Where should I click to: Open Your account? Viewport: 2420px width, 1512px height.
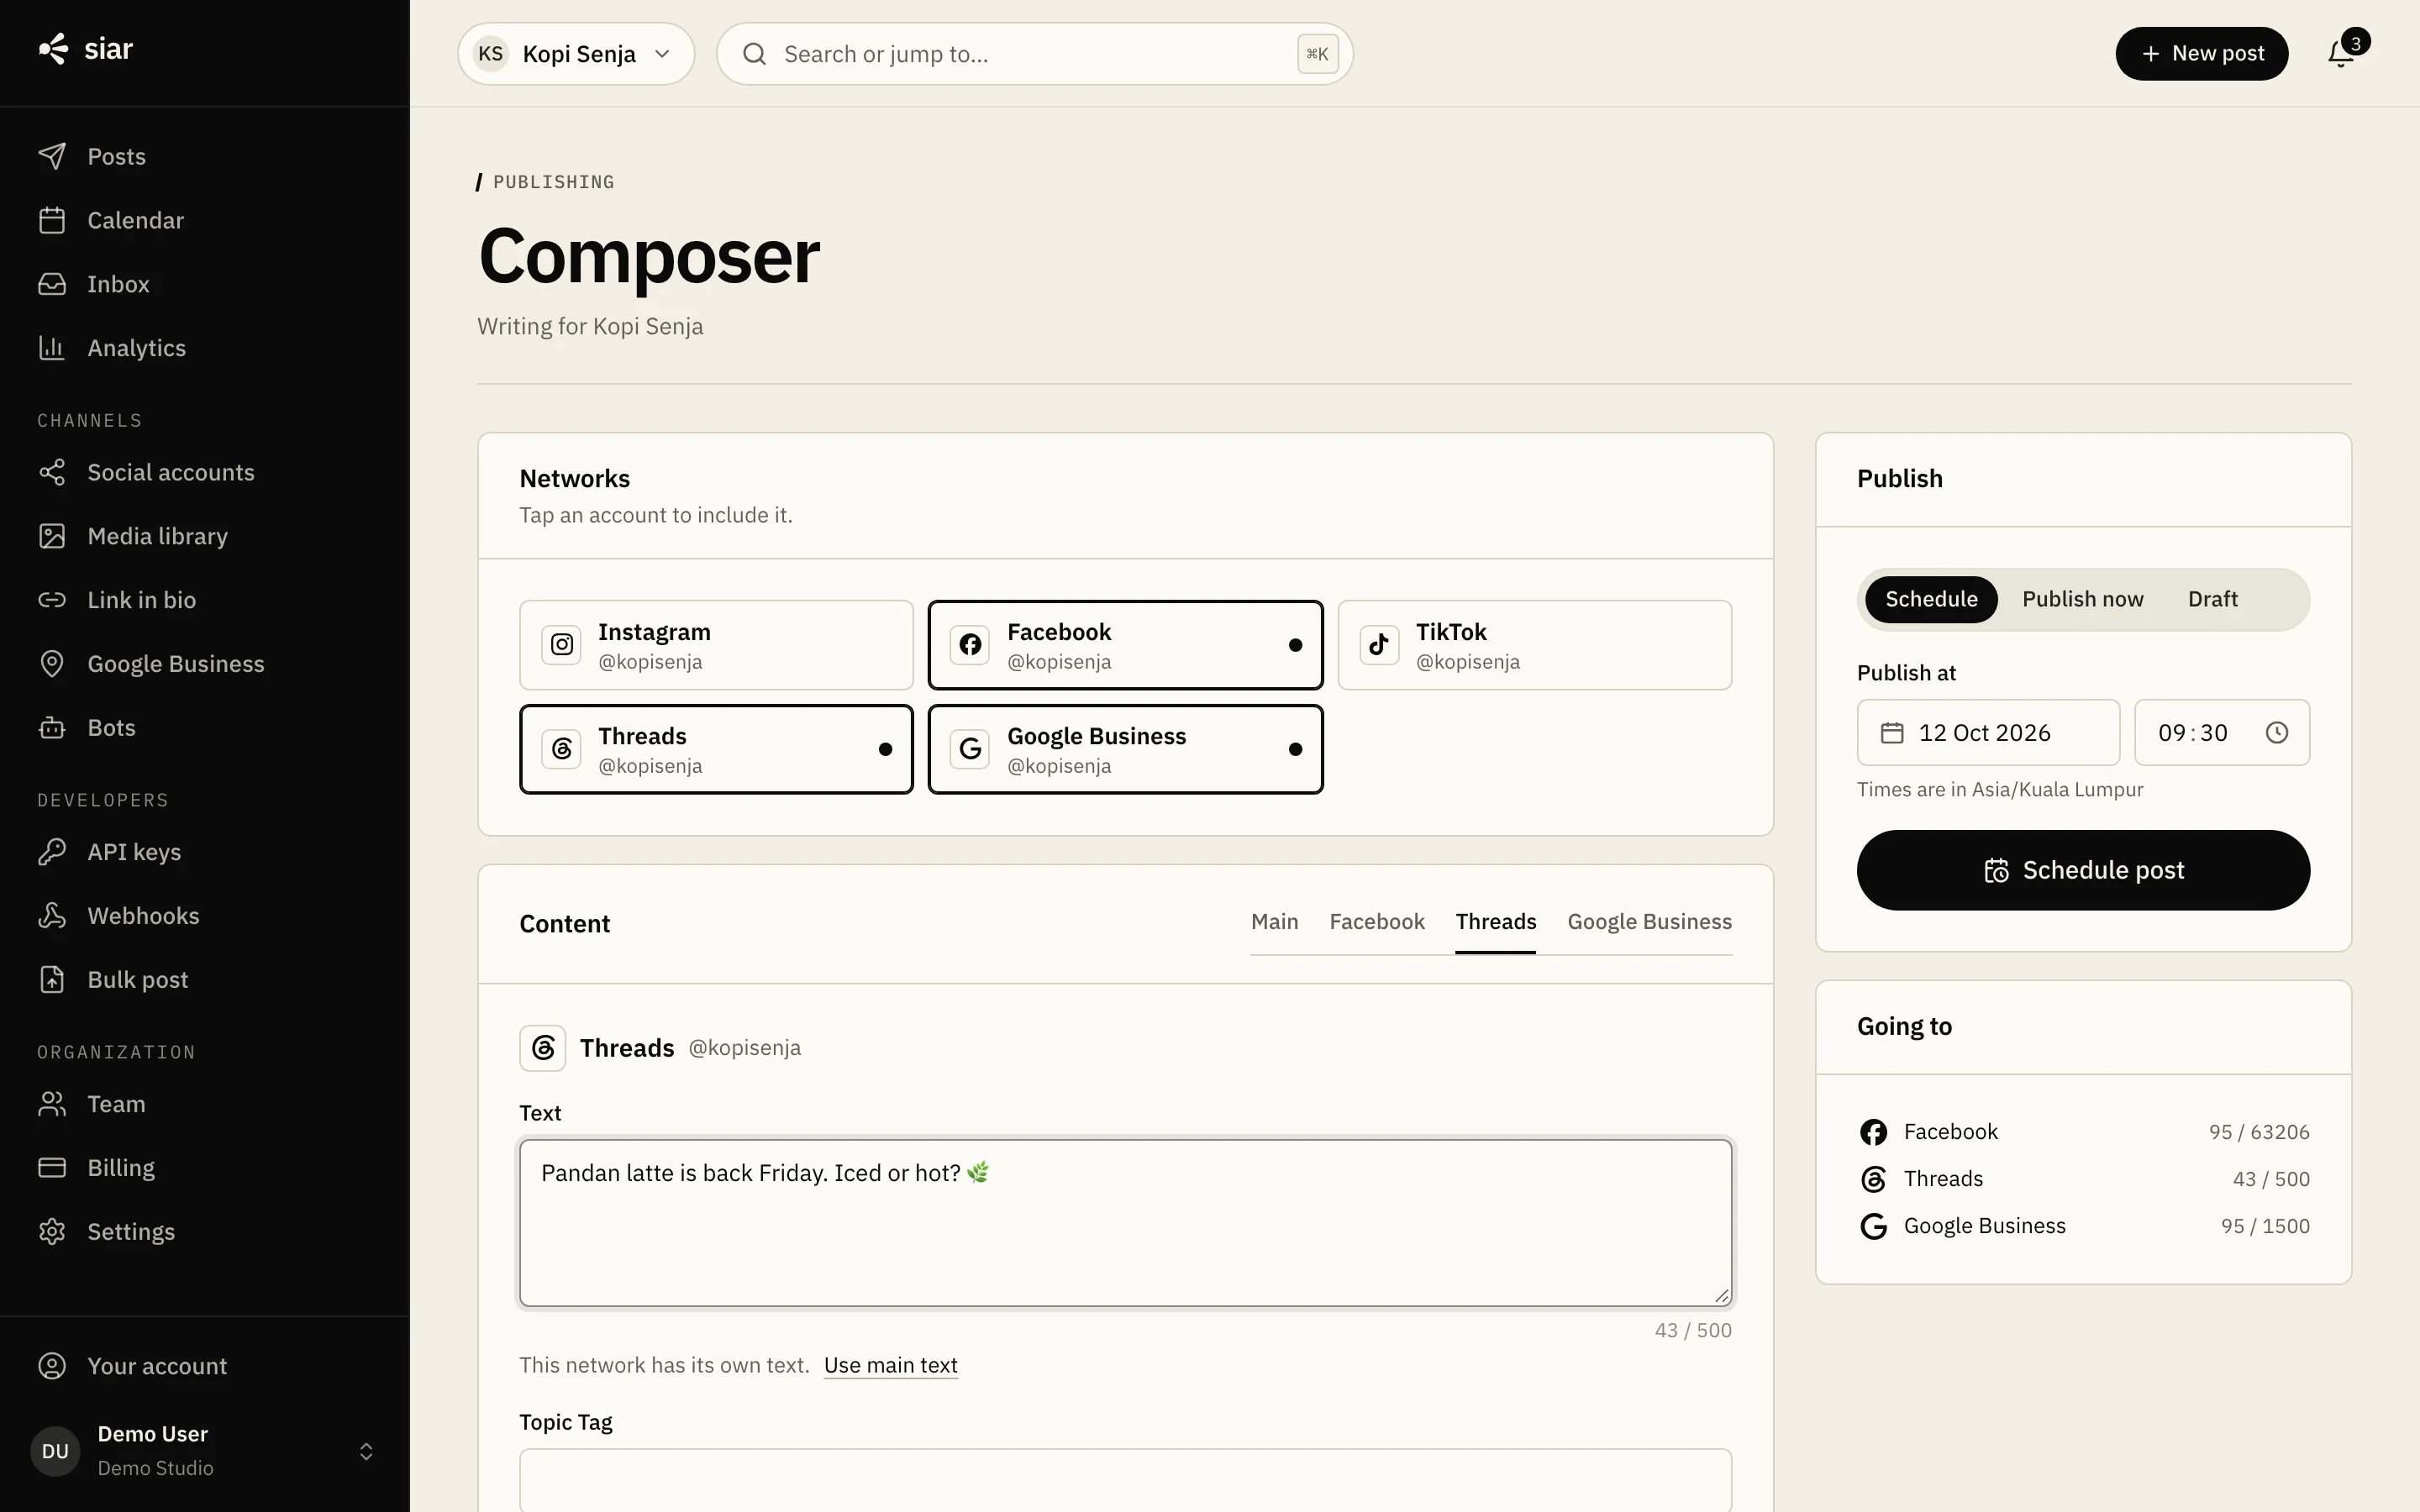204,1366
